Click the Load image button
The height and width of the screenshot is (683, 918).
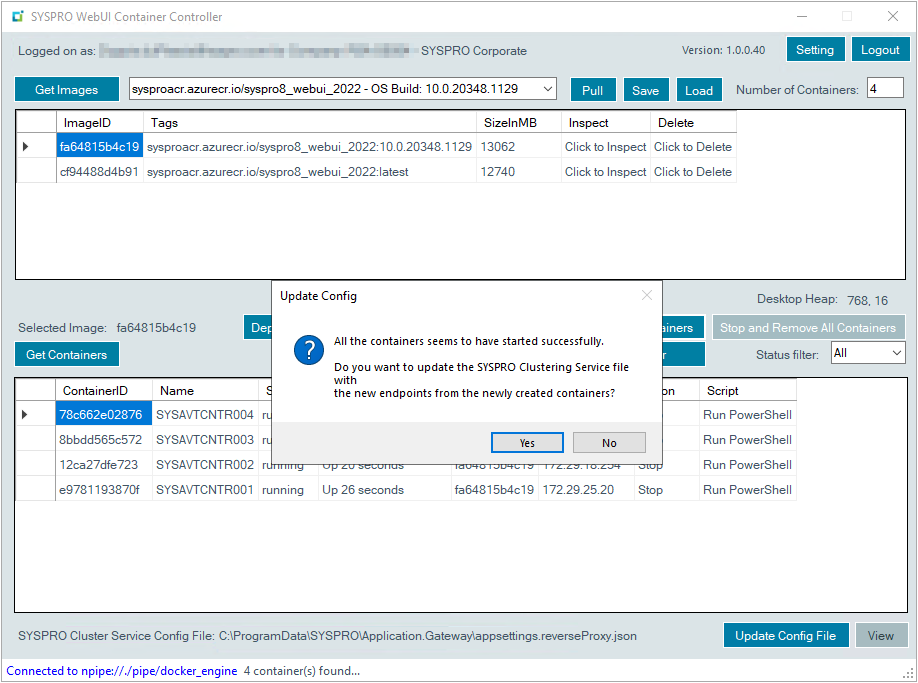(x=698, y=90)
